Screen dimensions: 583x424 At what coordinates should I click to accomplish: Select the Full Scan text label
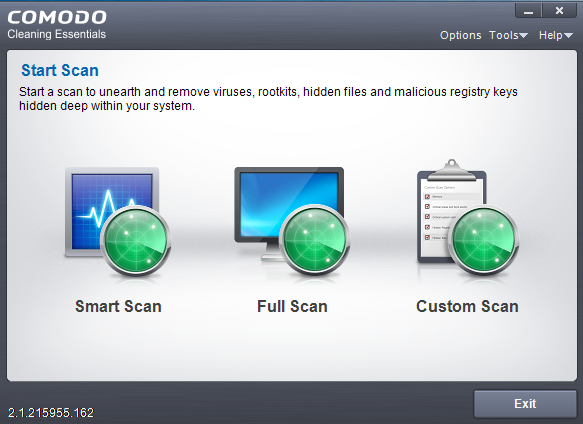click(x=292, y=306)
